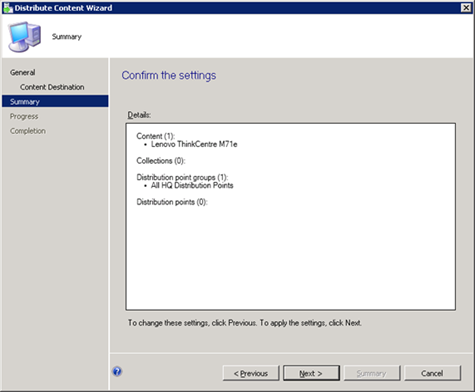Screen dimensions: 475x392
Task: Open the Content Destination step
Action: pos(52,87)
